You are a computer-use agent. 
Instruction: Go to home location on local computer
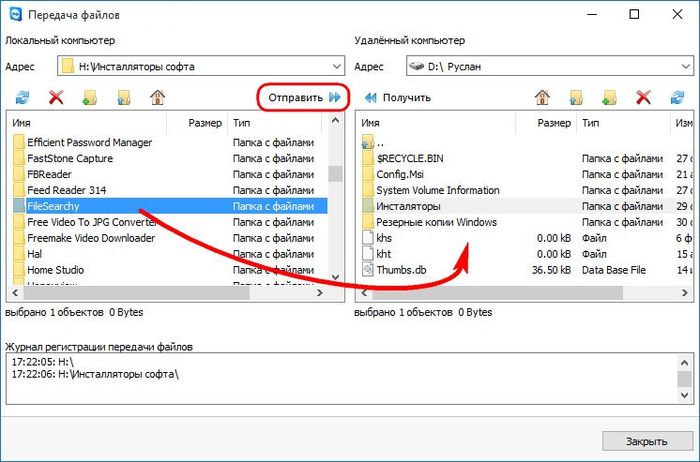pyautogui.click(x=157, y=97)
